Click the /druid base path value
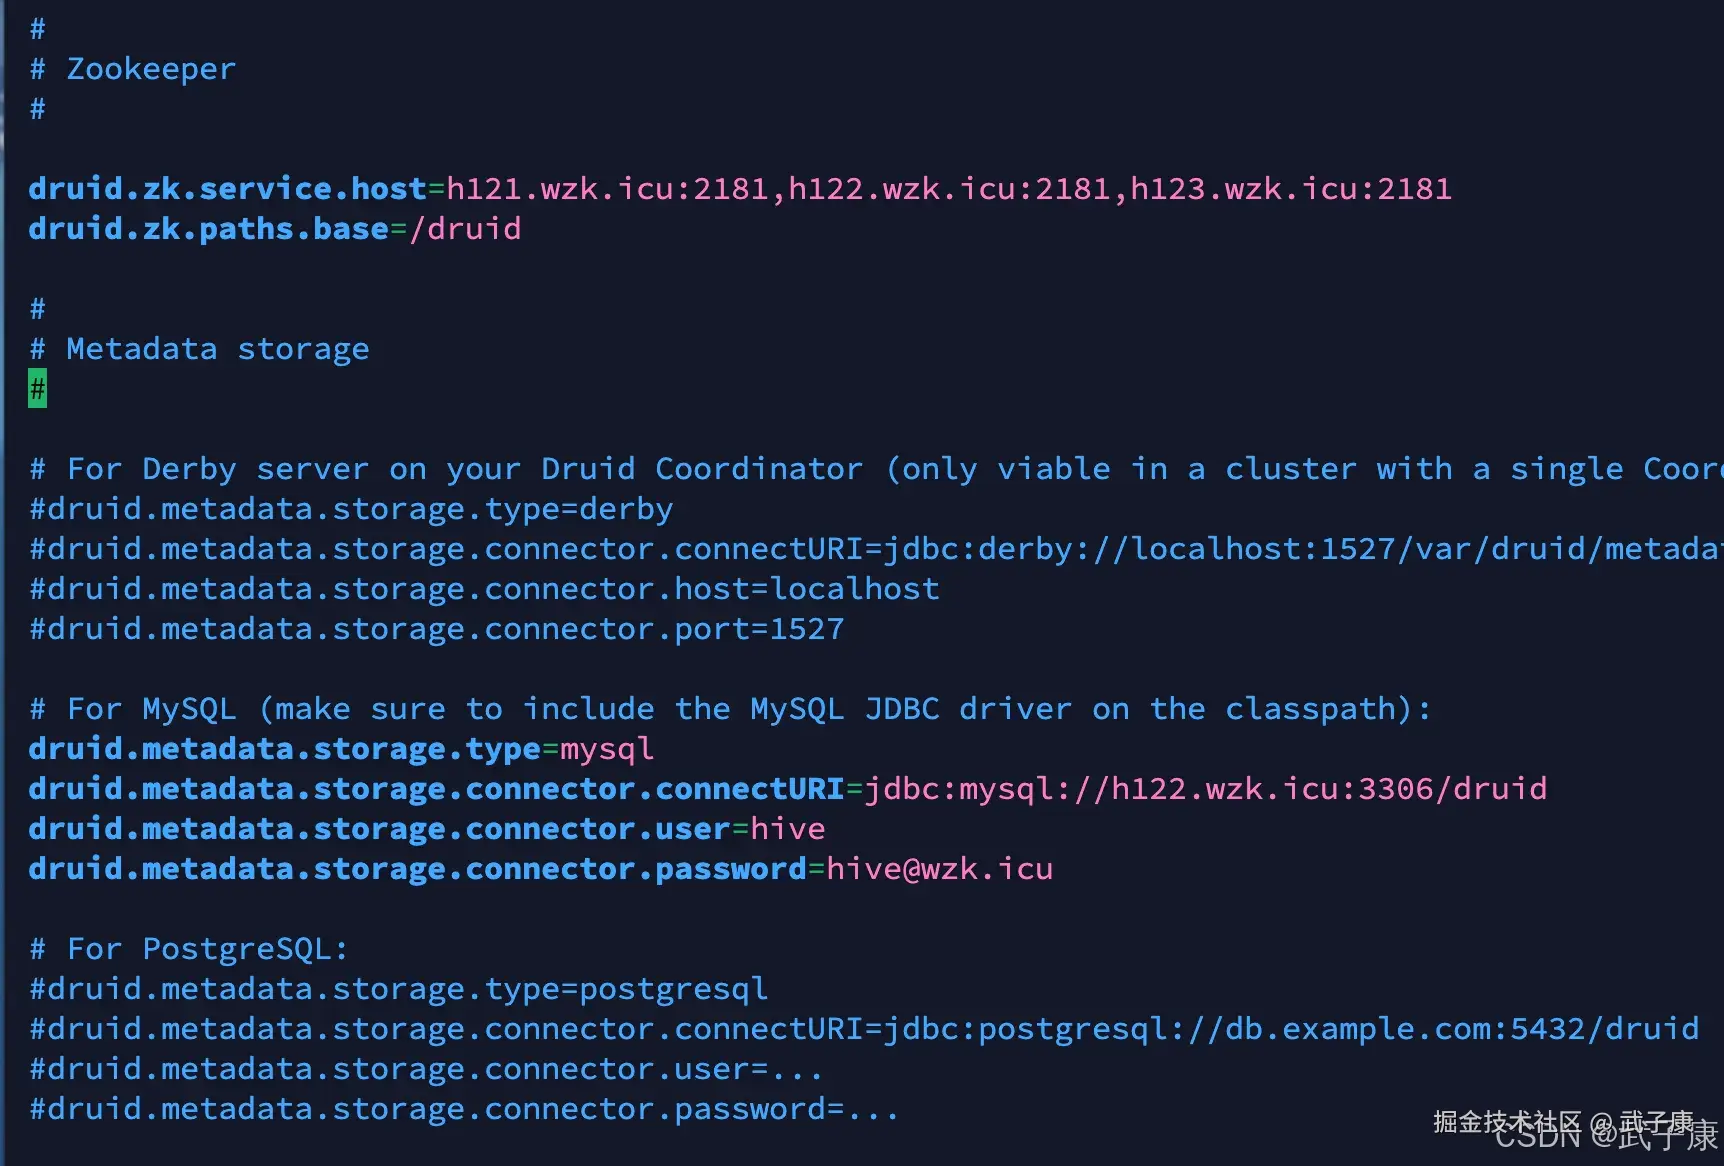 coord(465,229)
